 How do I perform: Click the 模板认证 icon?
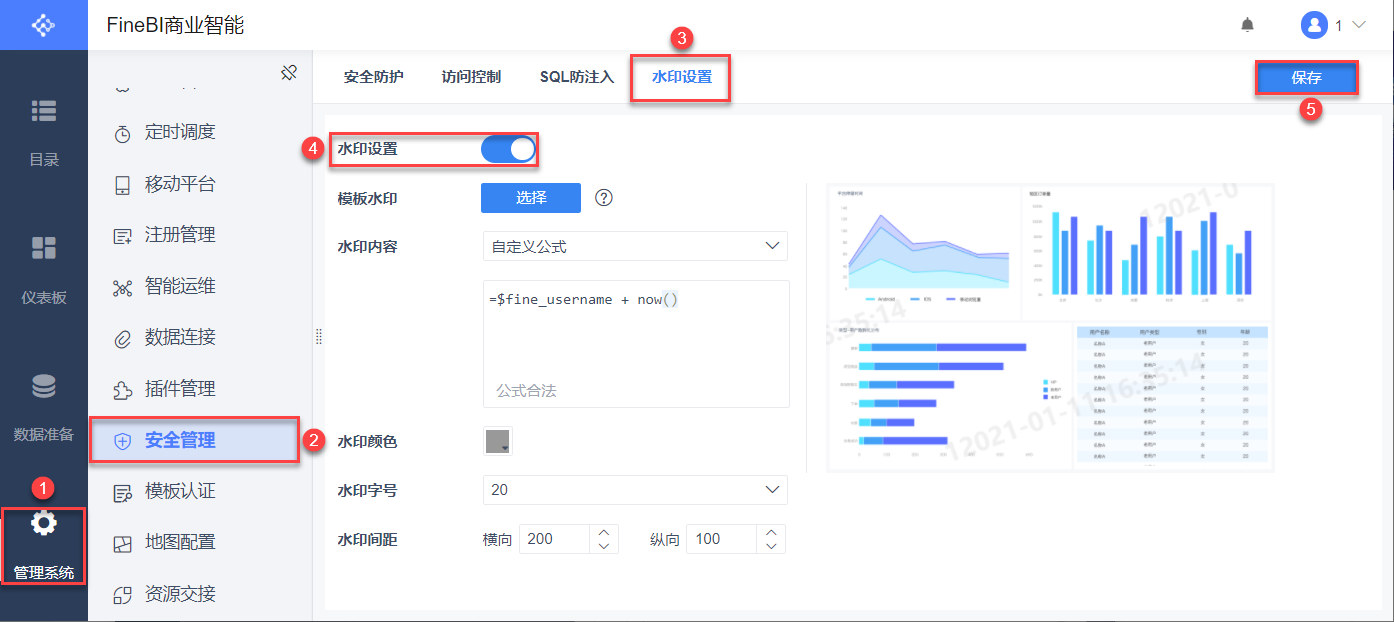(123, 493)
